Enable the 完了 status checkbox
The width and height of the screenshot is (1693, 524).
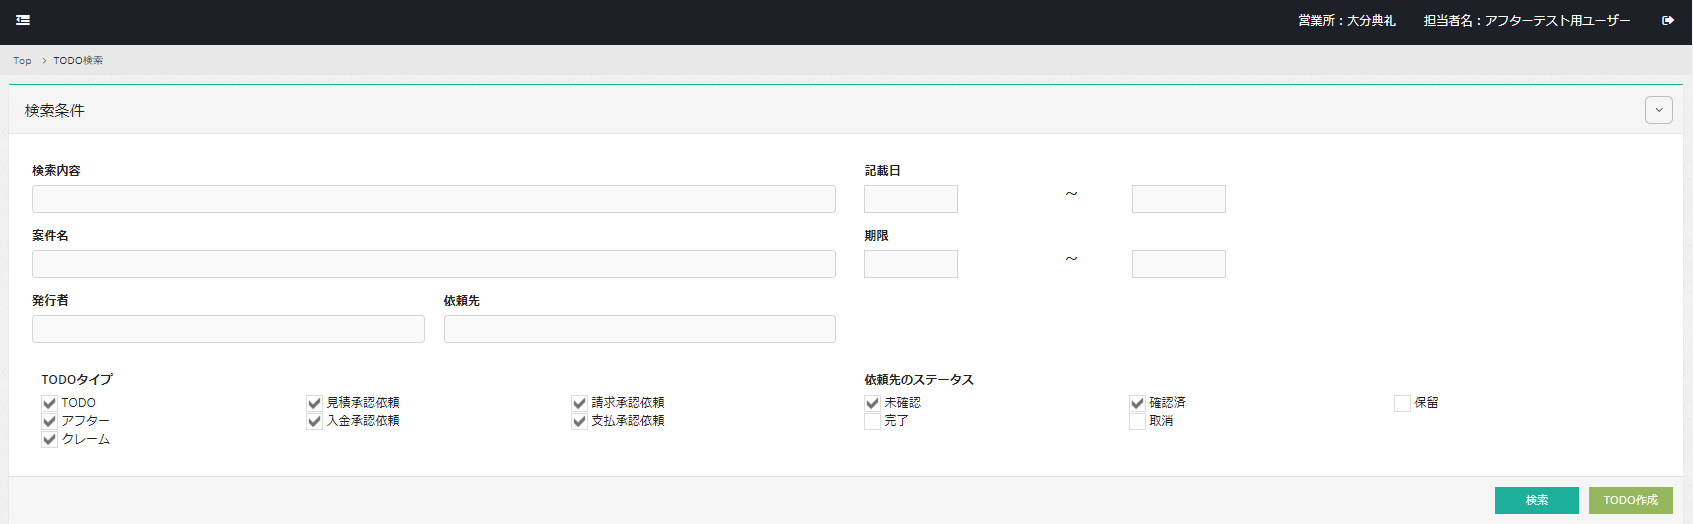click(872, 421)
